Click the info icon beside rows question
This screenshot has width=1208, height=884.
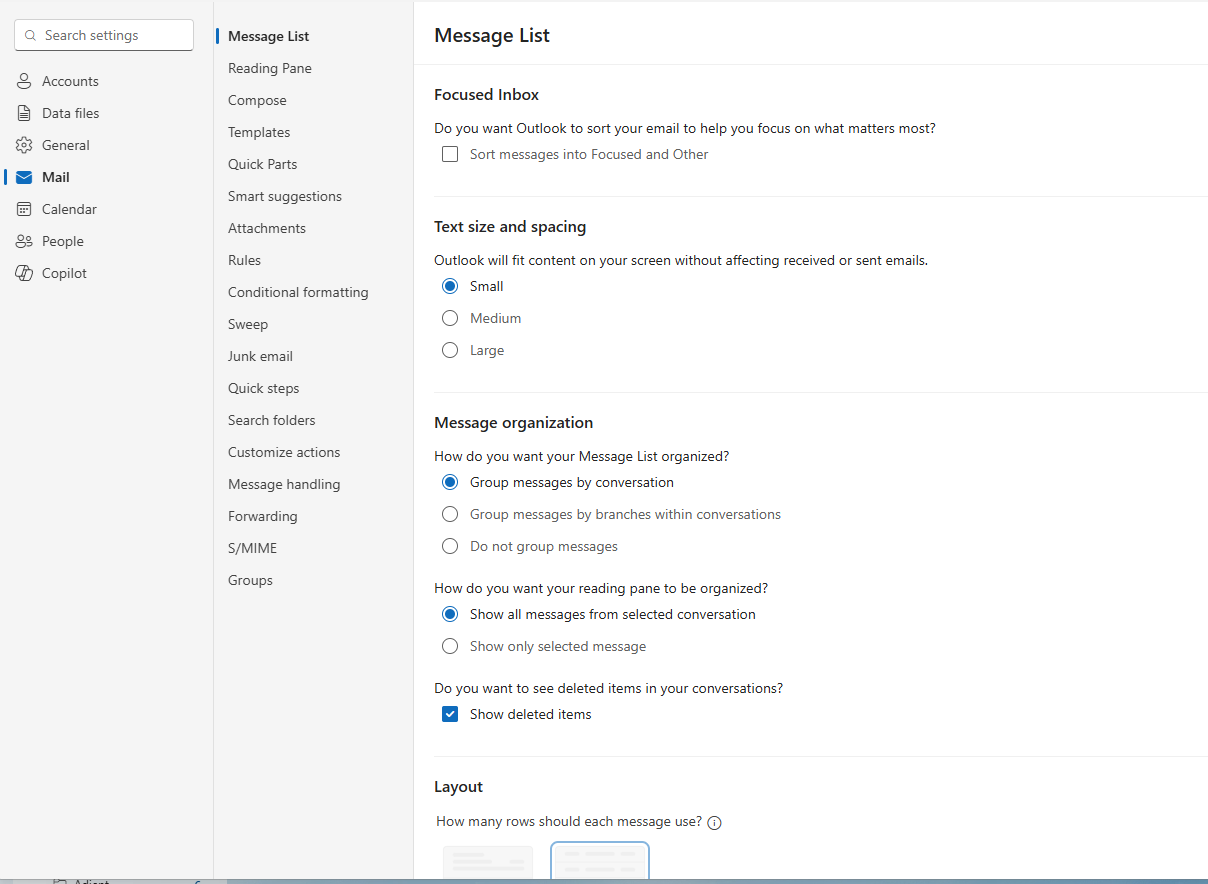click(714, 823)
